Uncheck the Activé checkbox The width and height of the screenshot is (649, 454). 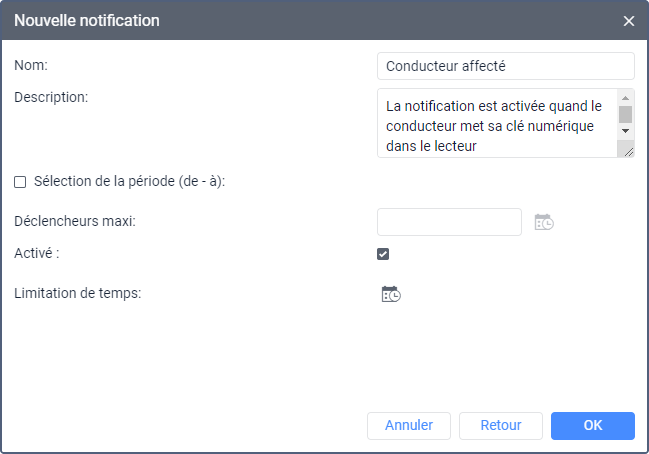pos(383,254)
